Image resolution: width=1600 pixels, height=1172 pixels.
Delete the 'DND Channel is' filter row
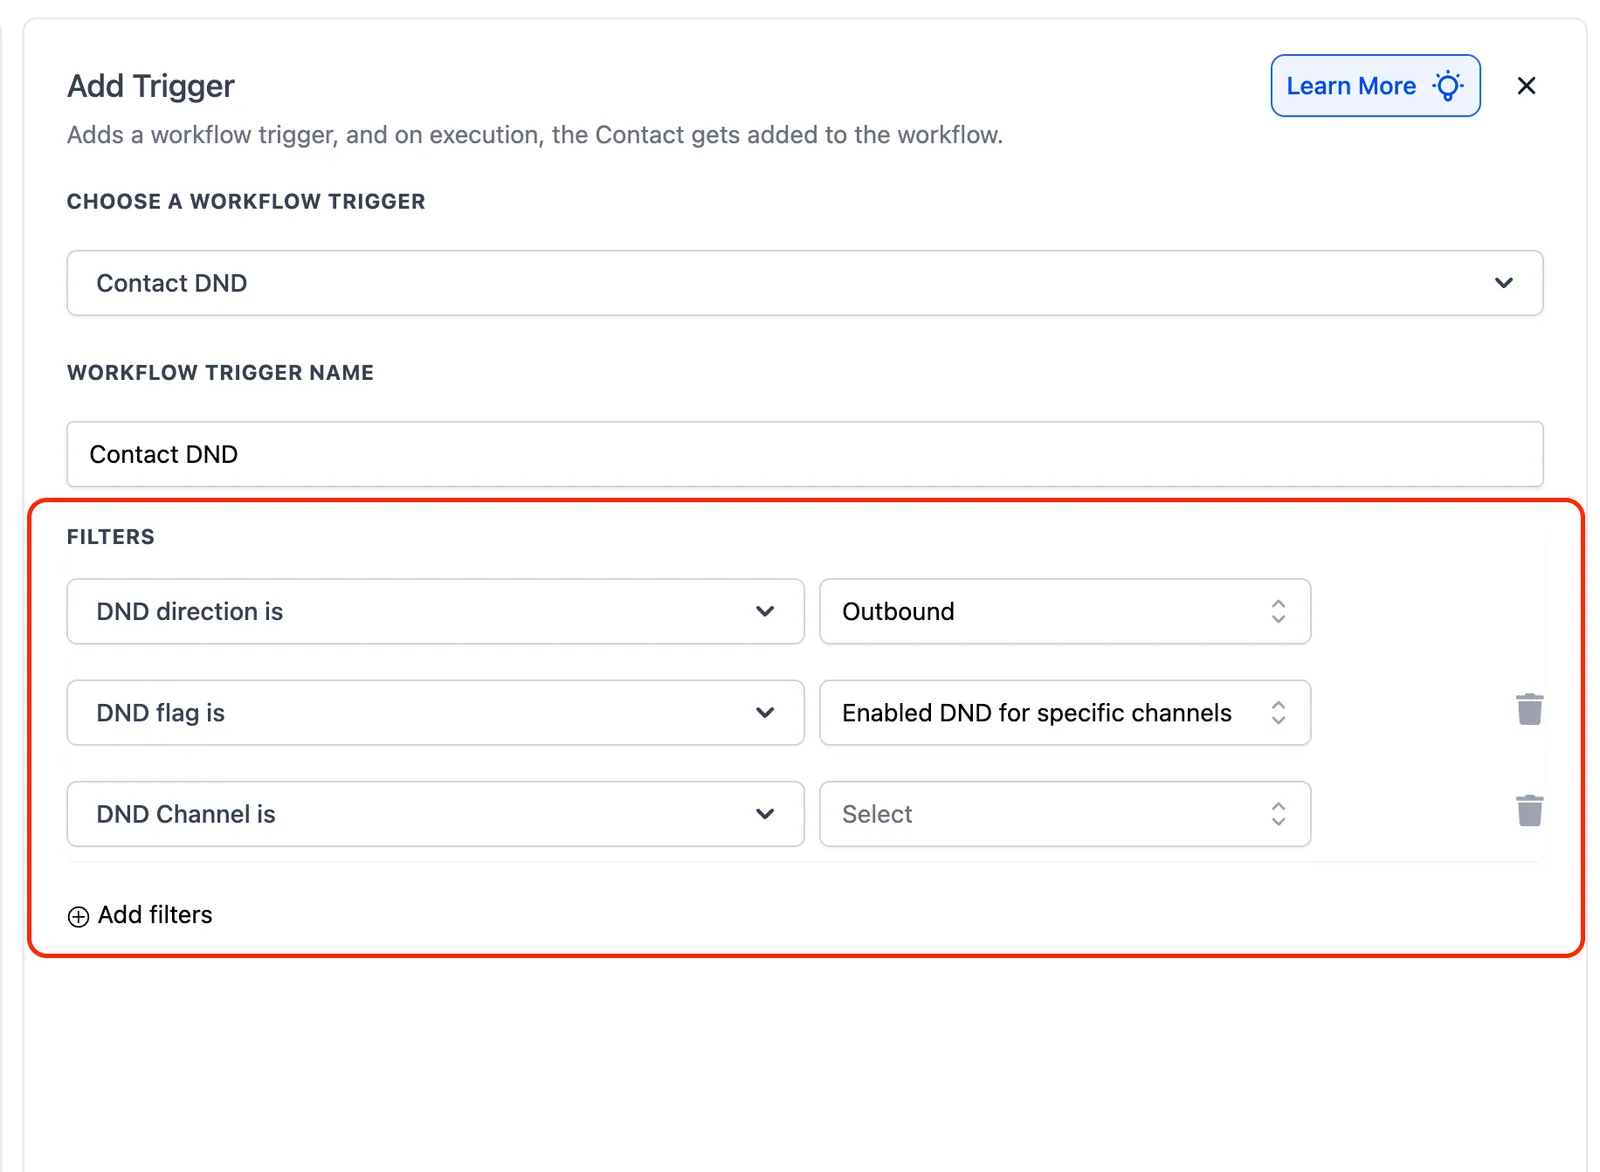pyautogui.click(x=1529, y=810)
